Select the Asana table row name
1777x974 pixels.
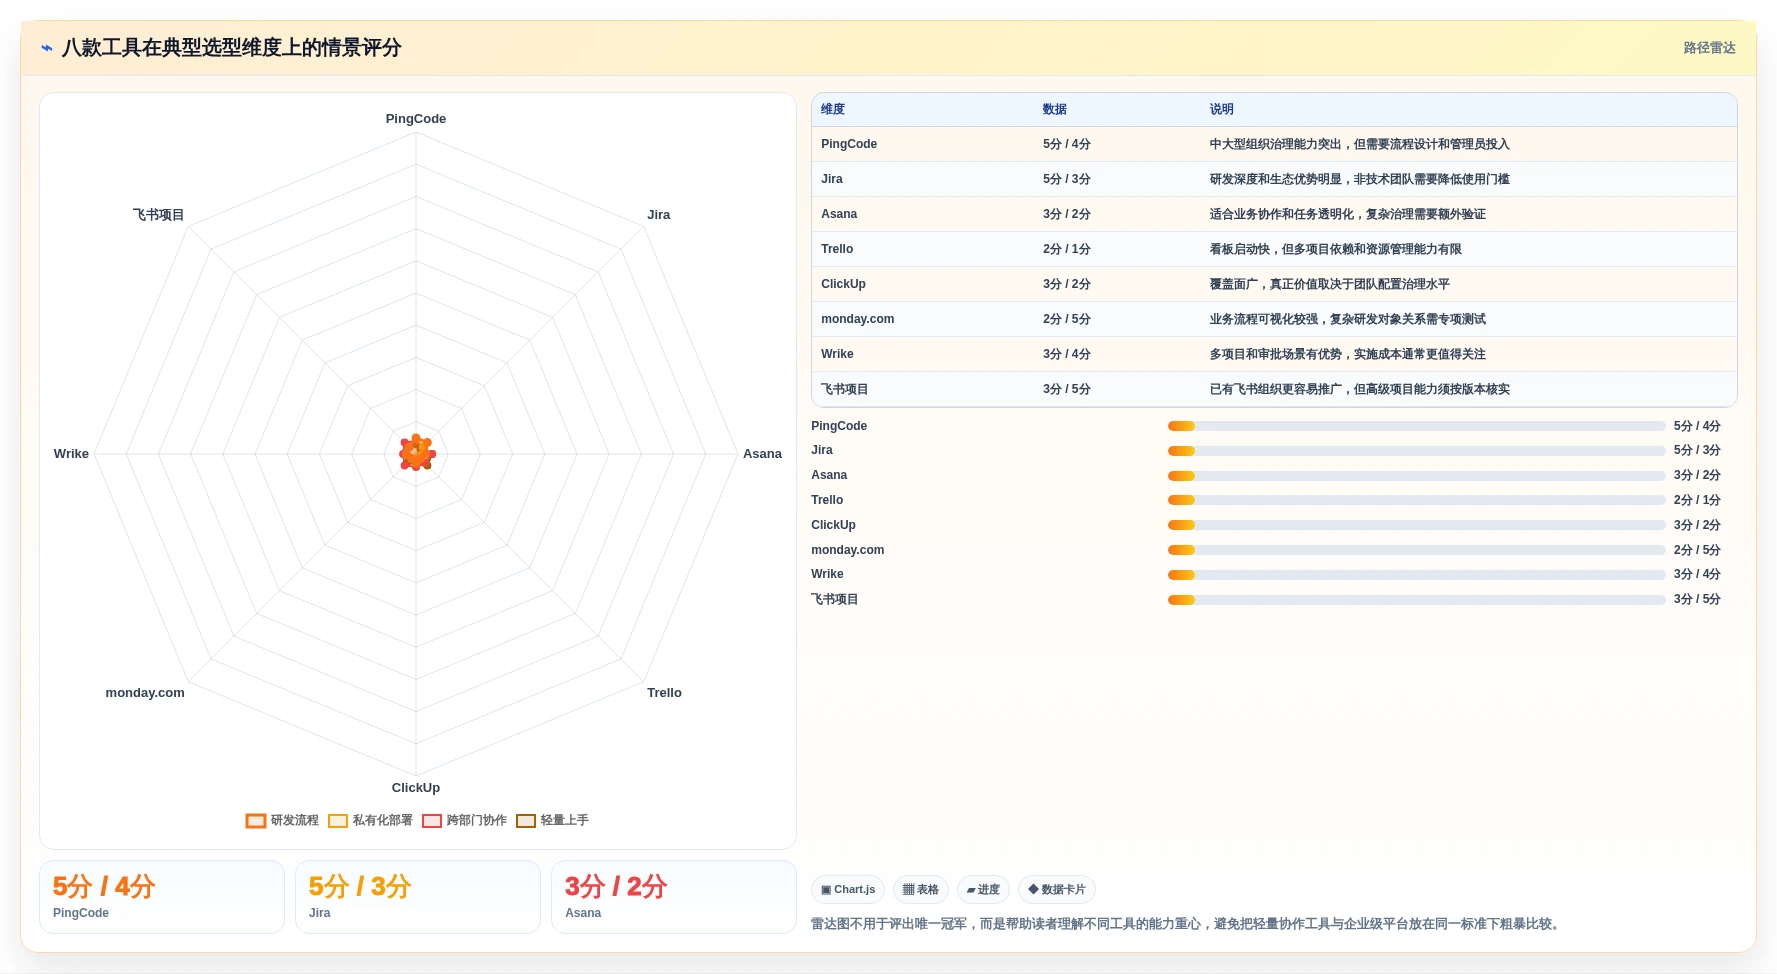click(x=839, y=214)
